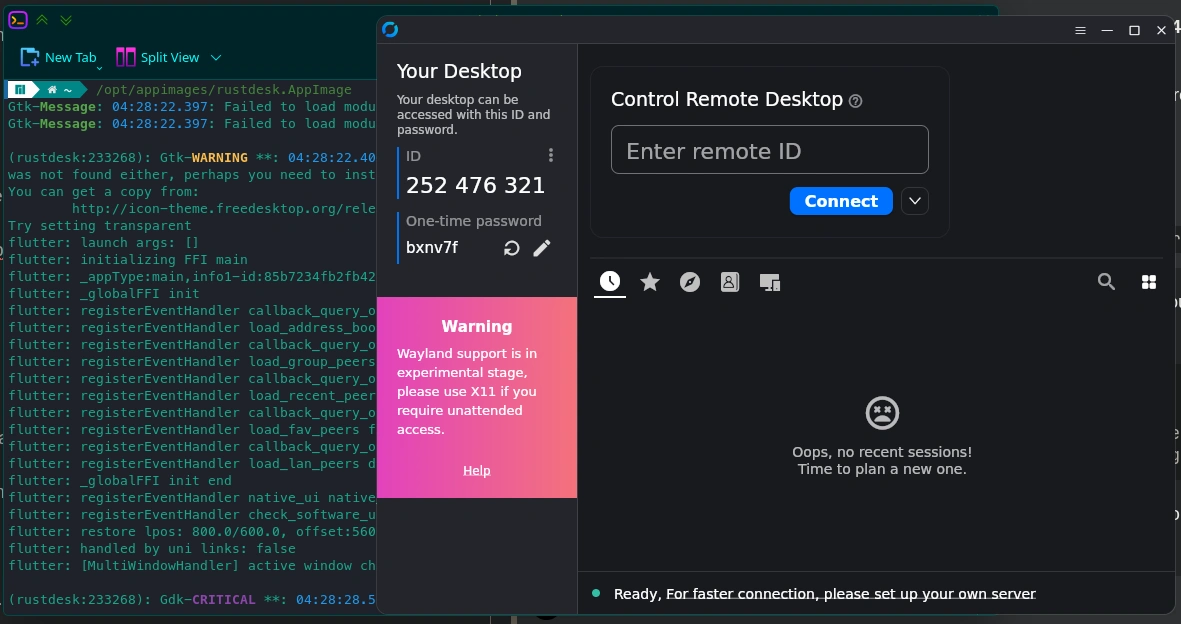Open a New Tab in the terminal

pyautogui.click(x=59, y=57)
